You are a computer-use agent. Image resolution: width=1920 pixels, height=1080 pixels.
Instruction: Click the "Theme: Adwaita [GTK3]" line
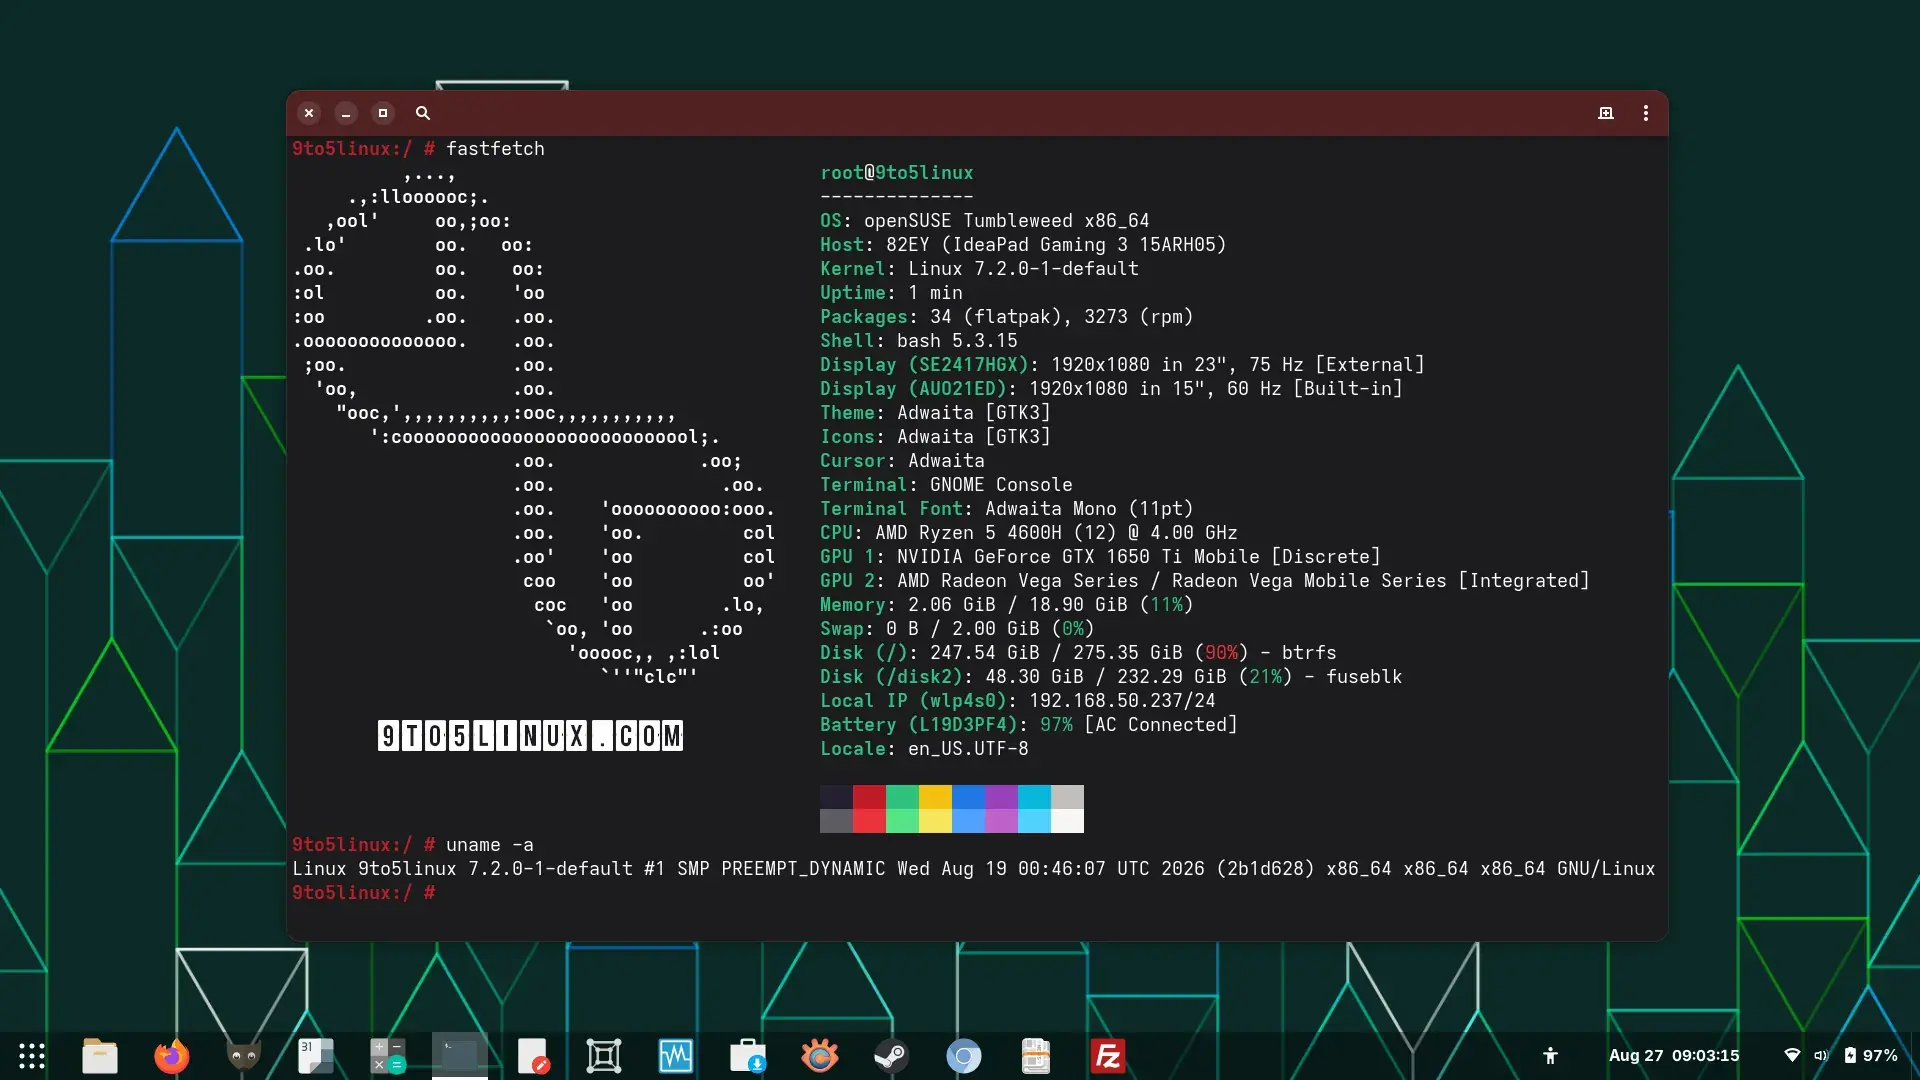coord(935,413)
